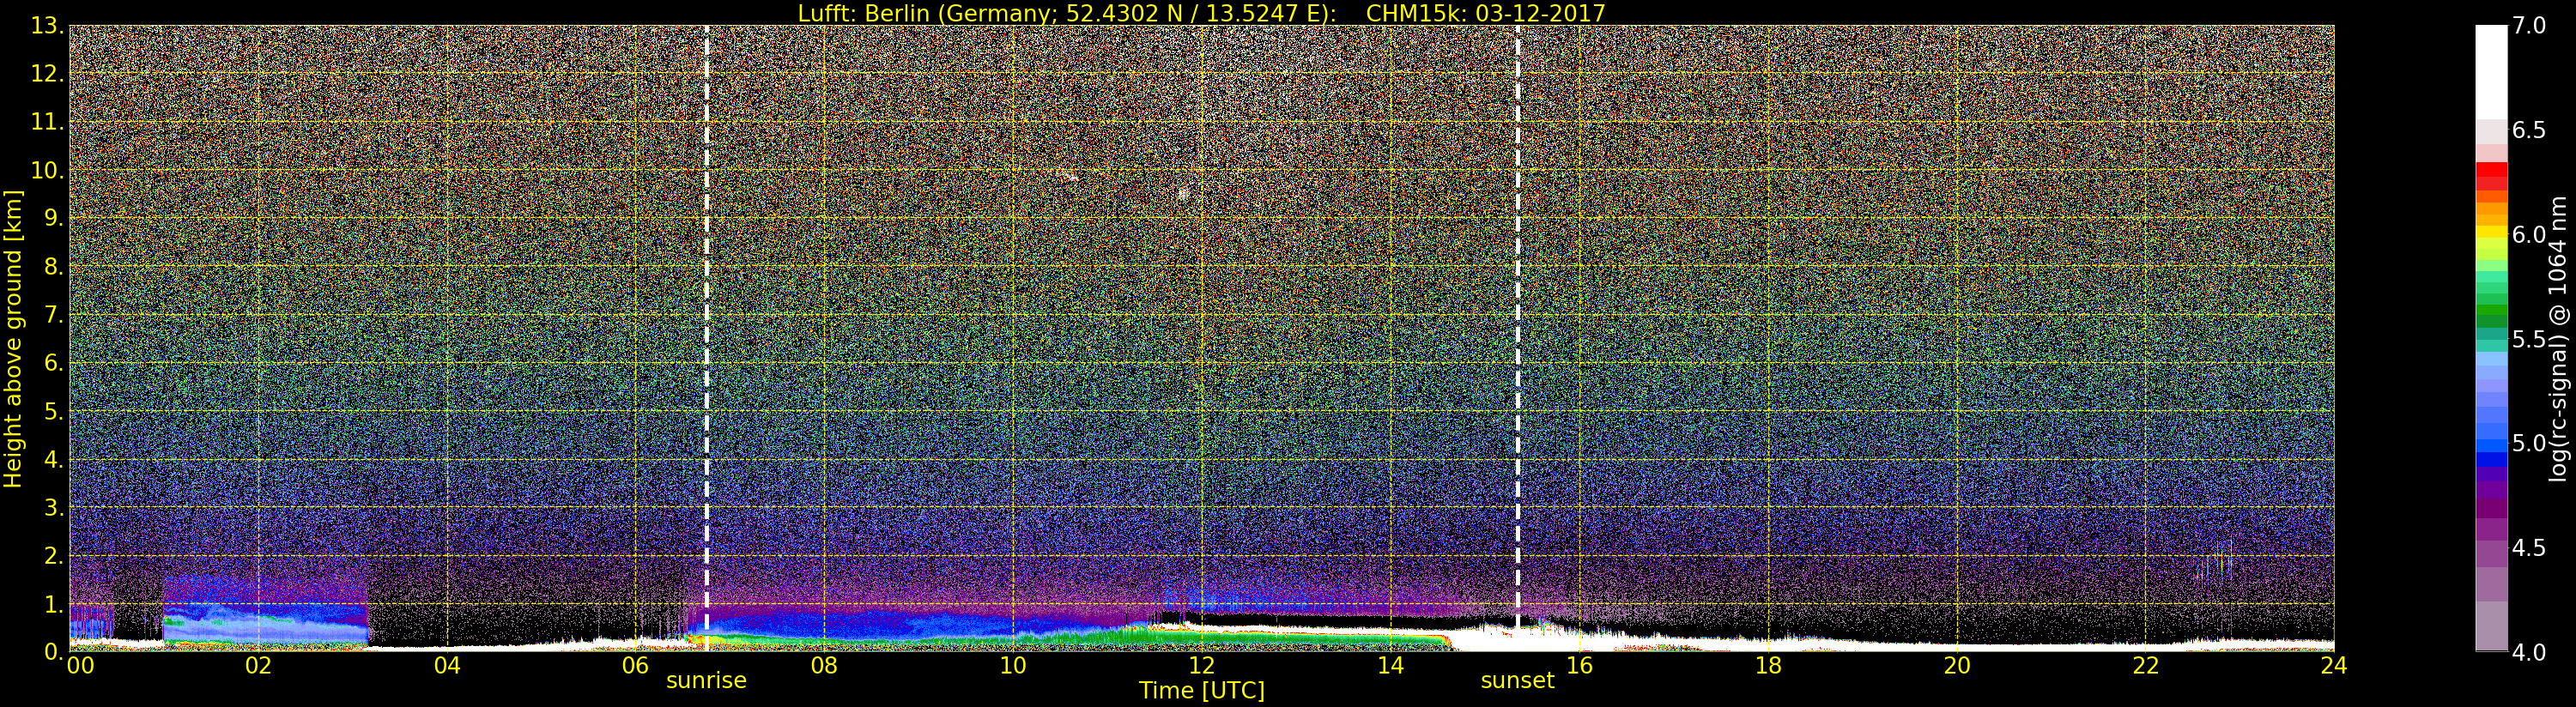
Task: Click the '13.' height axis tick label
Action: tap(47, 26)
